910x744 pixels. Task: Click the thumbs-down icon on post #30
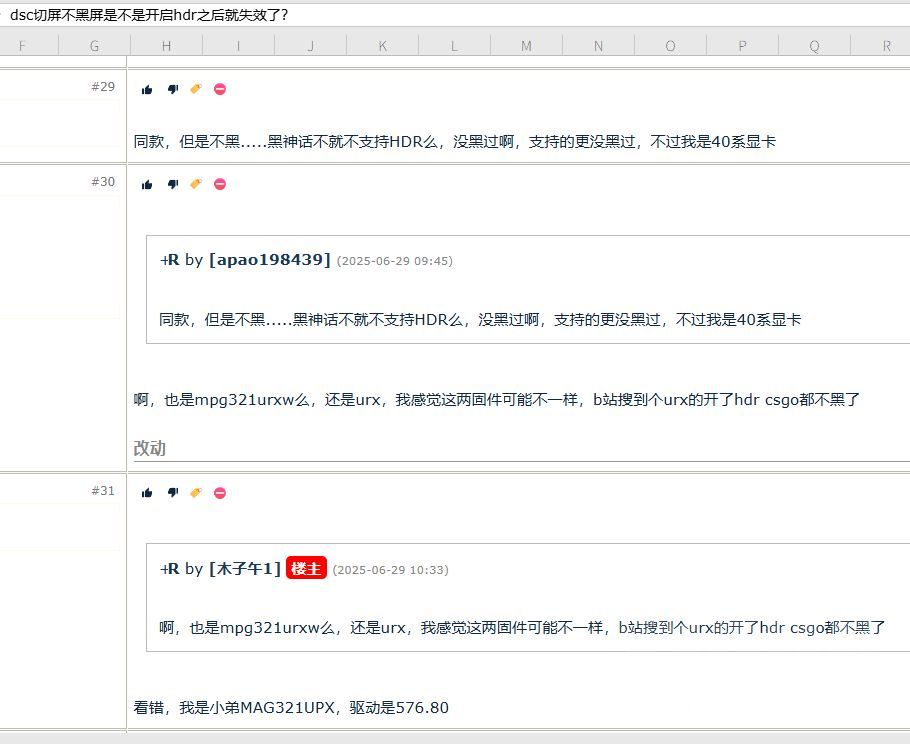point(170,184)
